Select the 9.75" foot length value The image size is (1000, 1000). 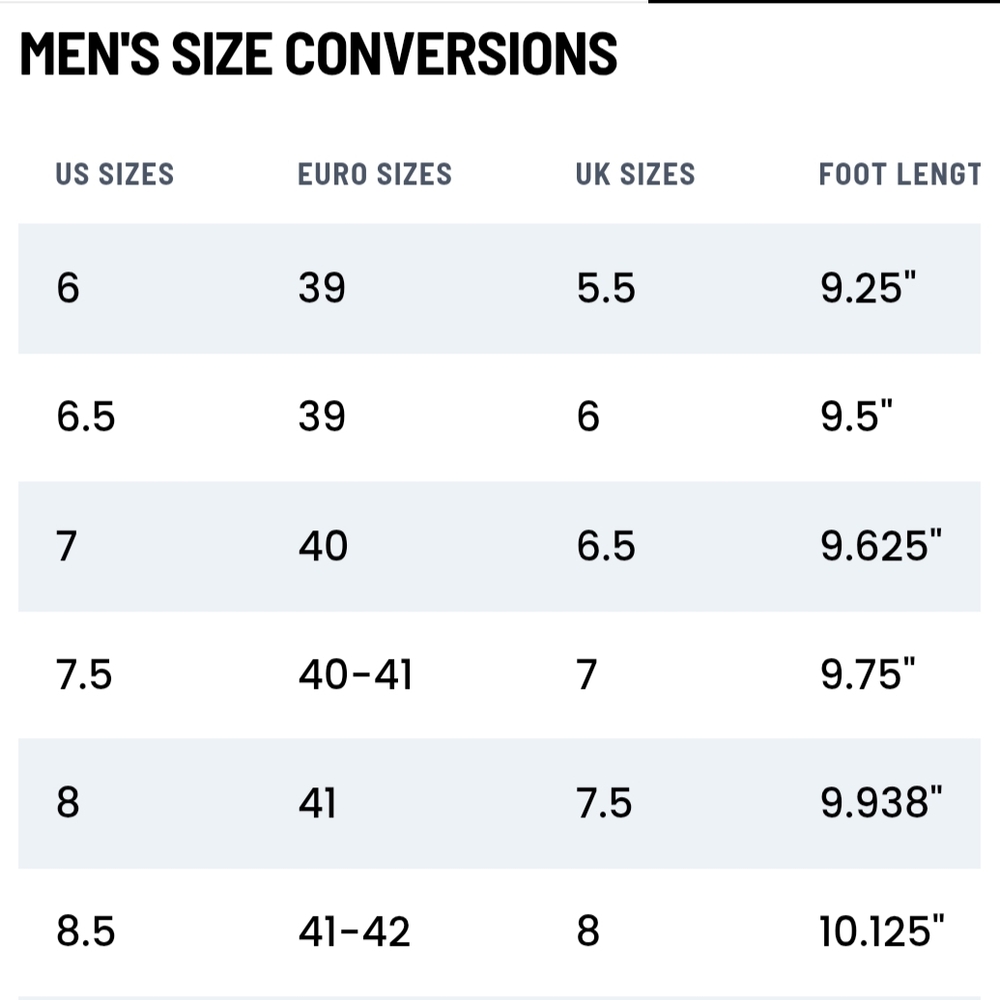click(867, 673)
